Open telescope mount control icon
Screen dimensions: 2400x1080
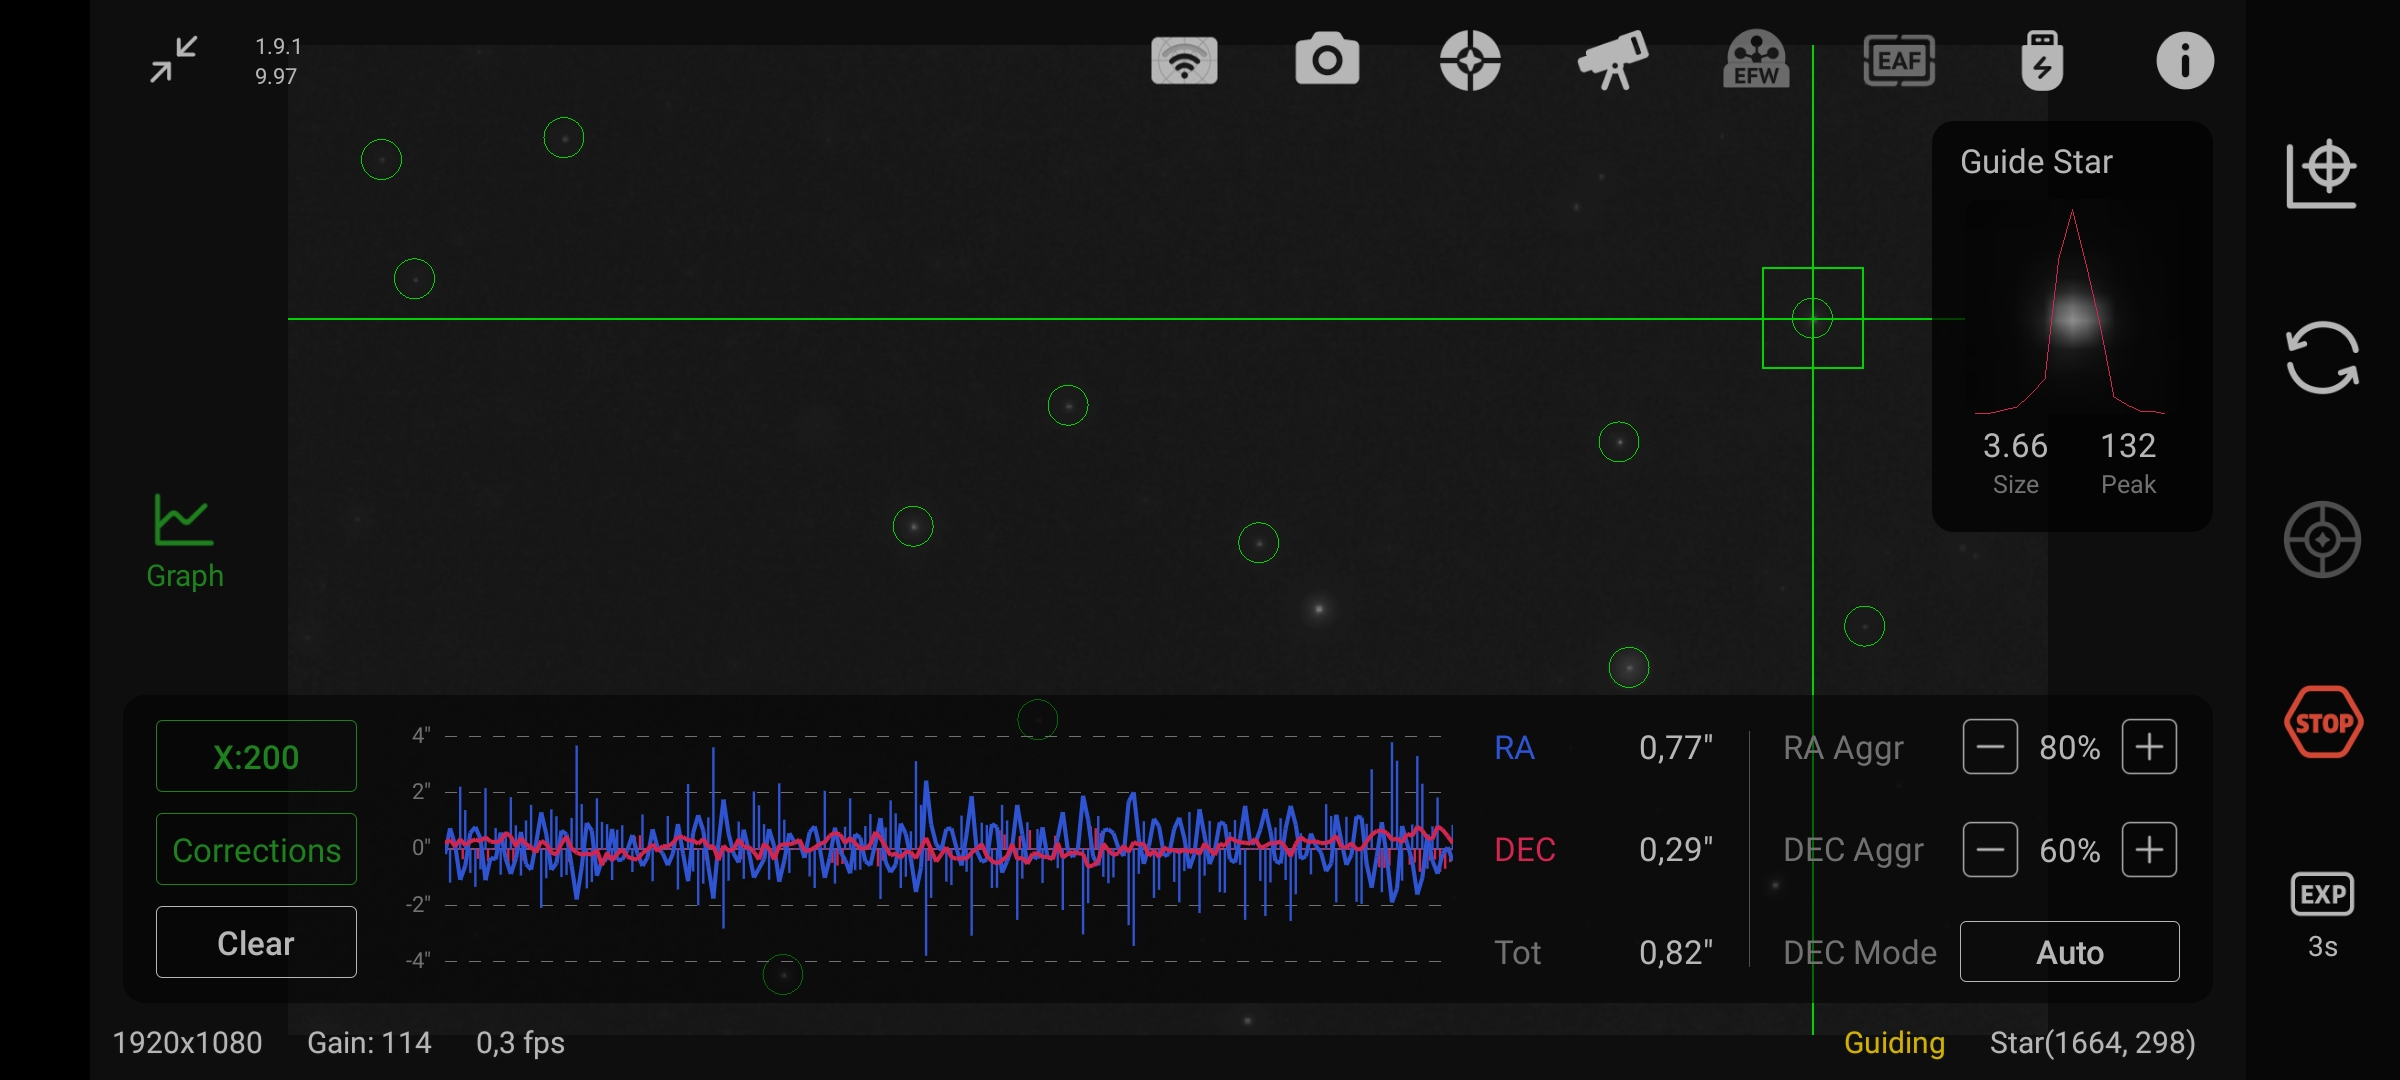pos(1613,61)
